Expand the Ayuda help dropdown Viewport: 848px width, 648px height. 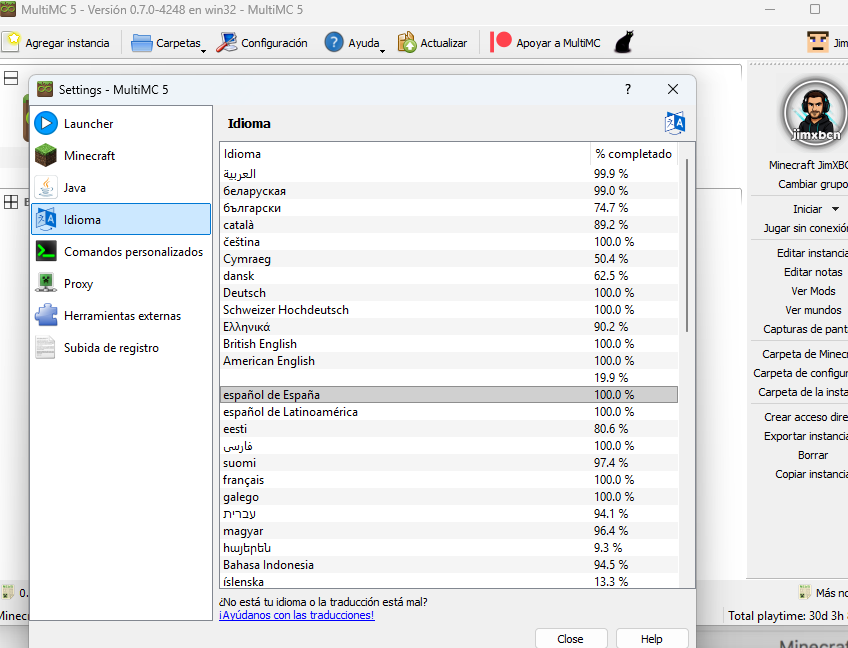click(x=354, y=43)
